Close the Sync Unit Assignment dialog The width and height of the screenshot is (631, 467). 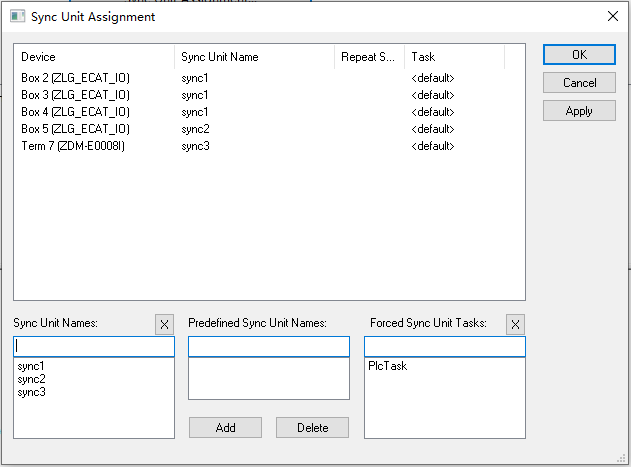click(x=612, y=17)
